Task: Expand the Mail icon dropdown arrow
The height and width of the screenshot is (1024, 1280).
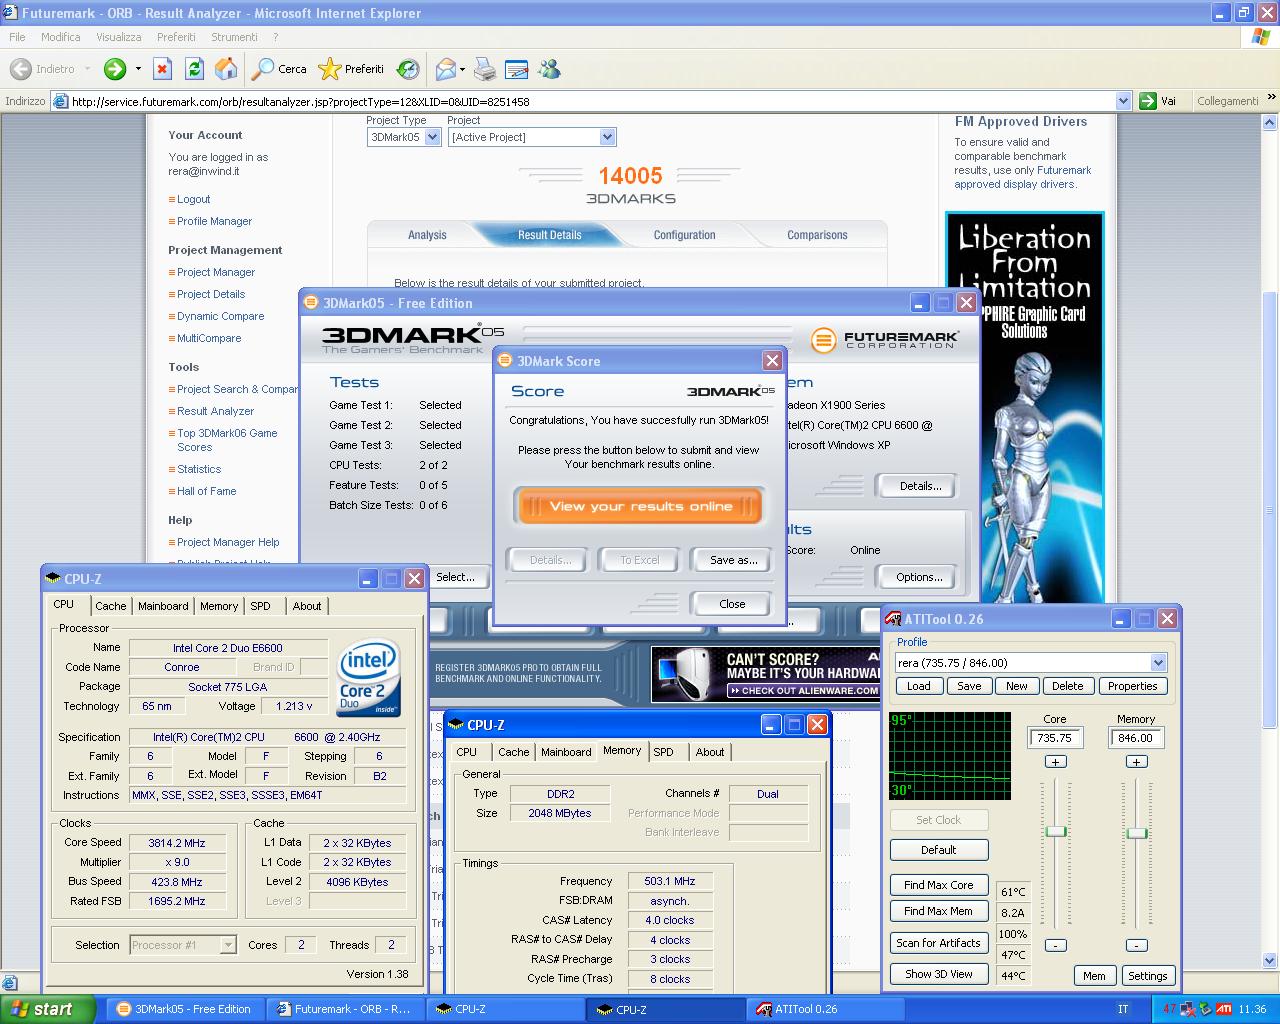Action: 462,69
